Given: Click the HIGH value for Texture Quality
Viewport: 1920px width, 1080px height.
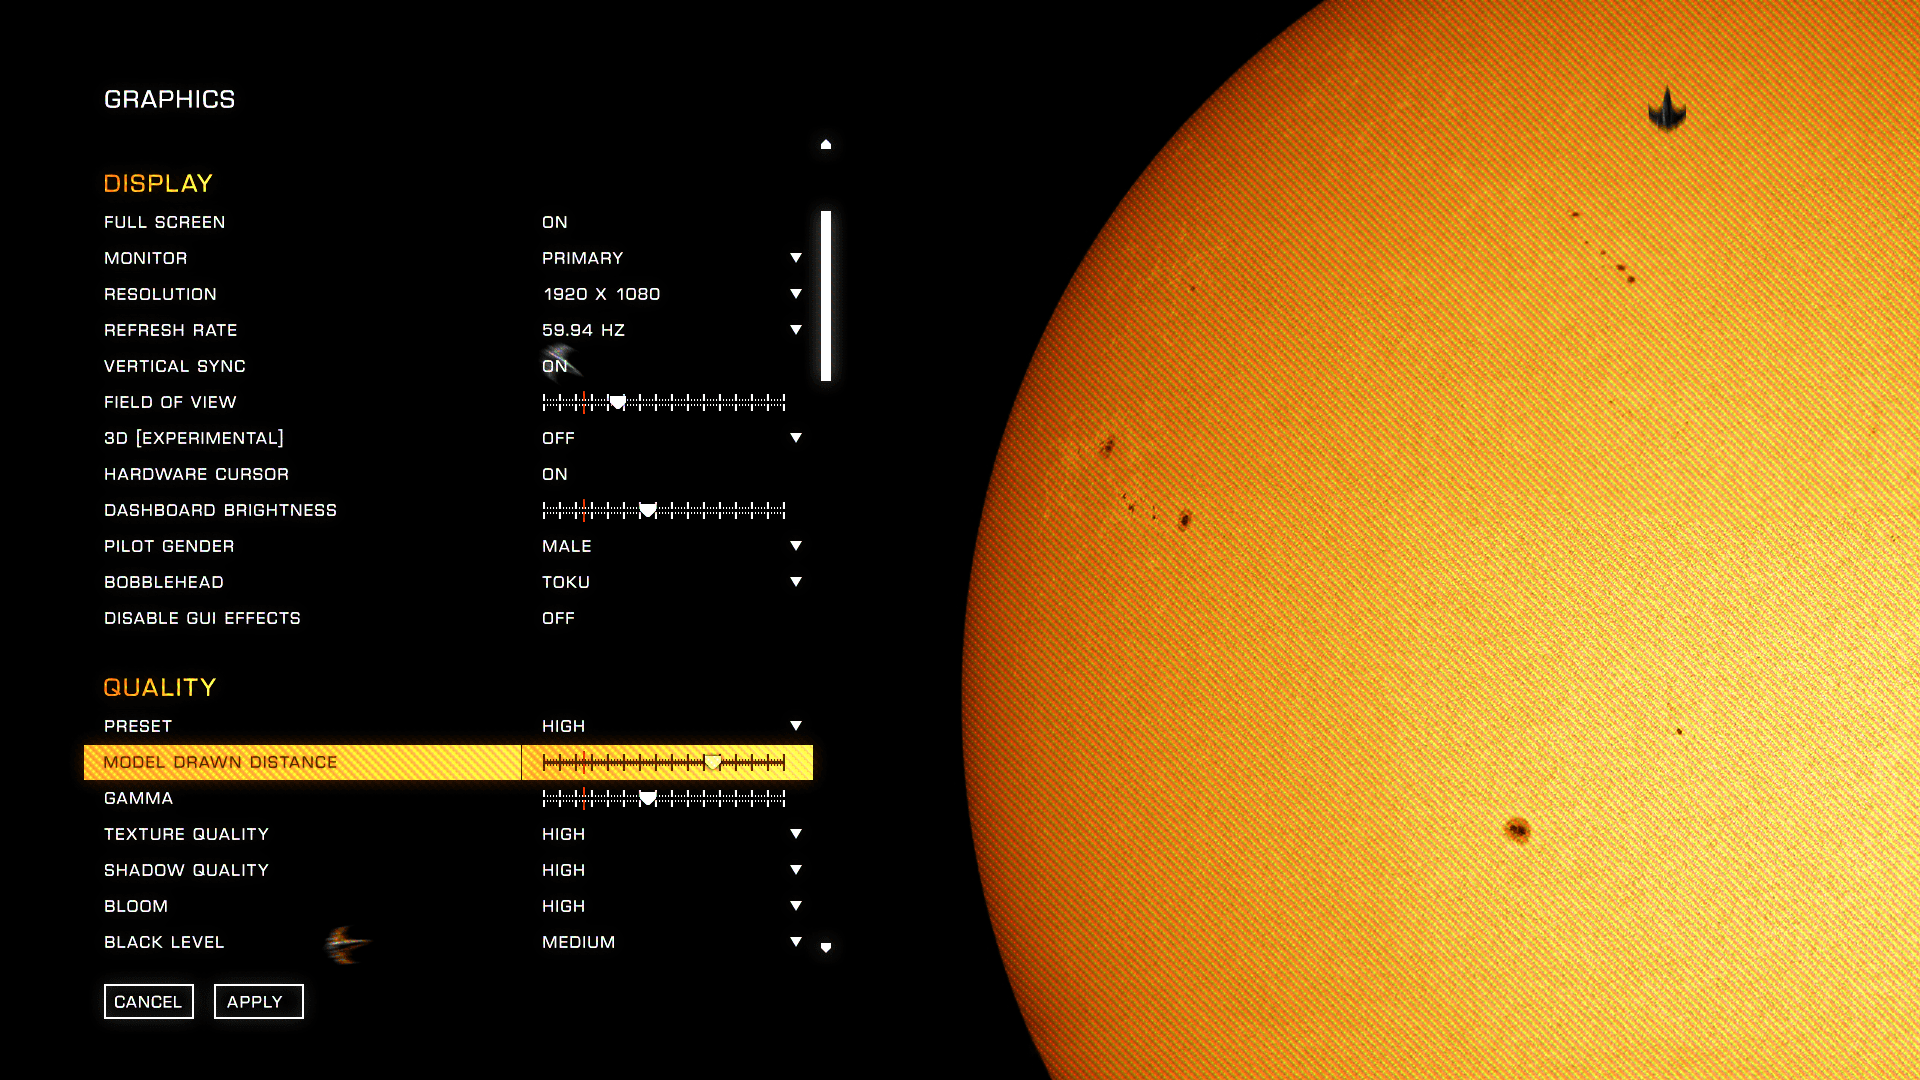Looking at the screenshot, I should point(564,834).
